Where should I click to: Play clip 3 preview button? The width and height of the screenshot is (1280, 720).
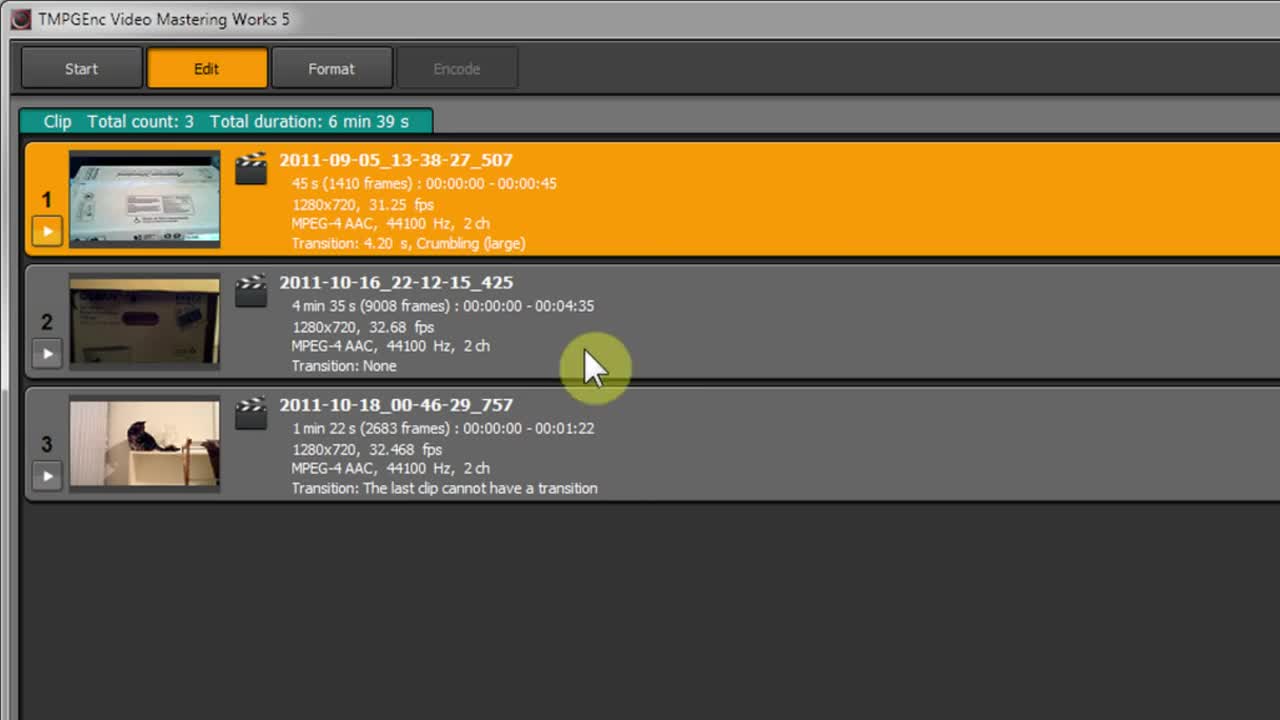click(47, 476)
